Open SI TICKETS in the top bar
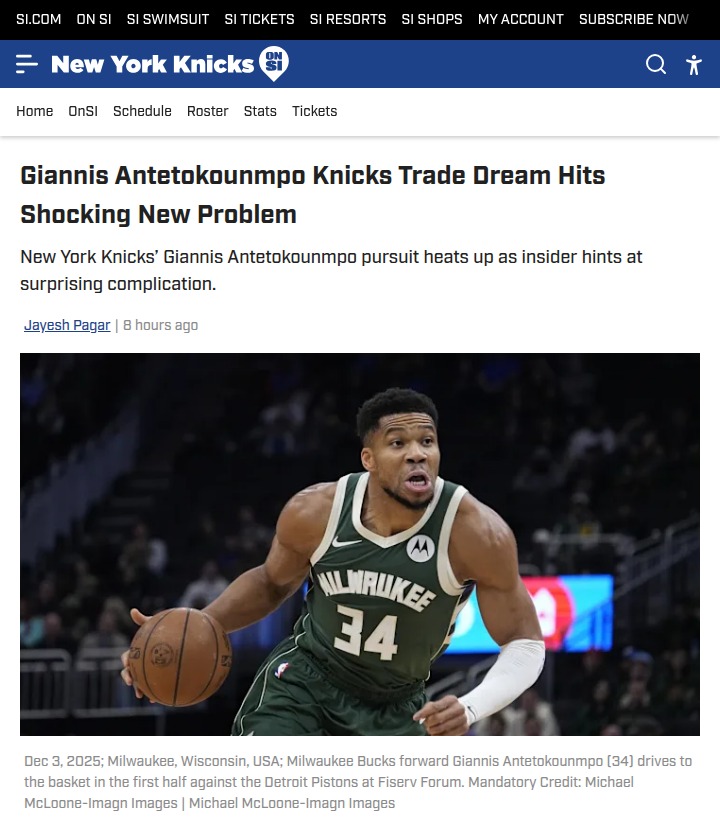 (259, 19)
